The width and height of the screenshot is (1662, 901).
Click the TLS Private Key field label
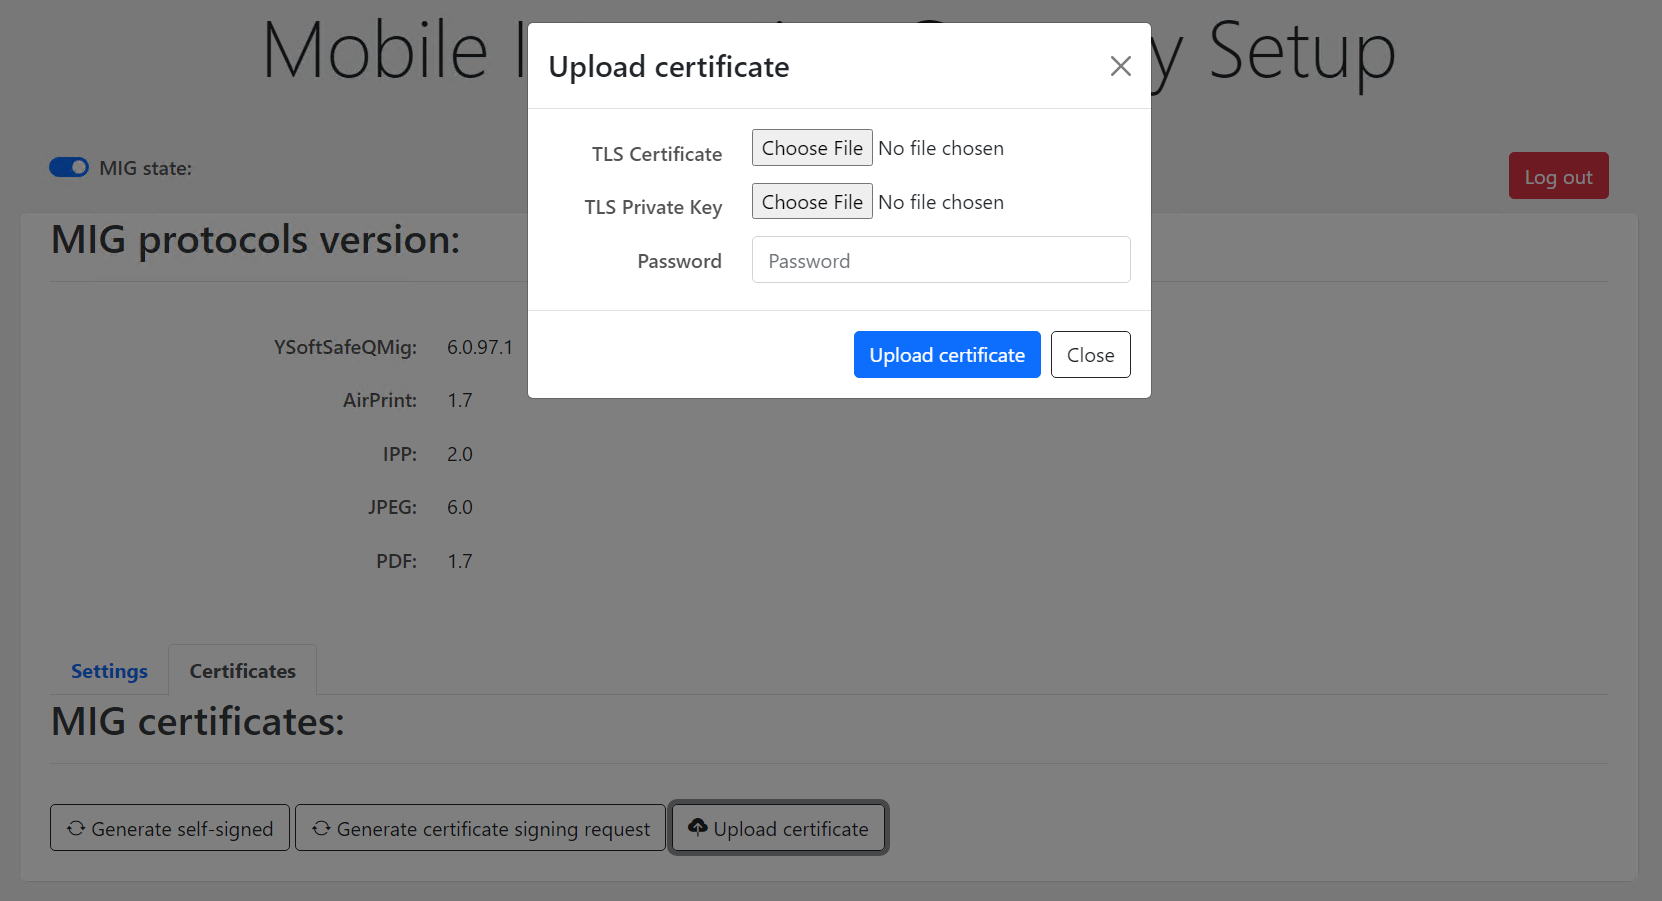[653, 207]
